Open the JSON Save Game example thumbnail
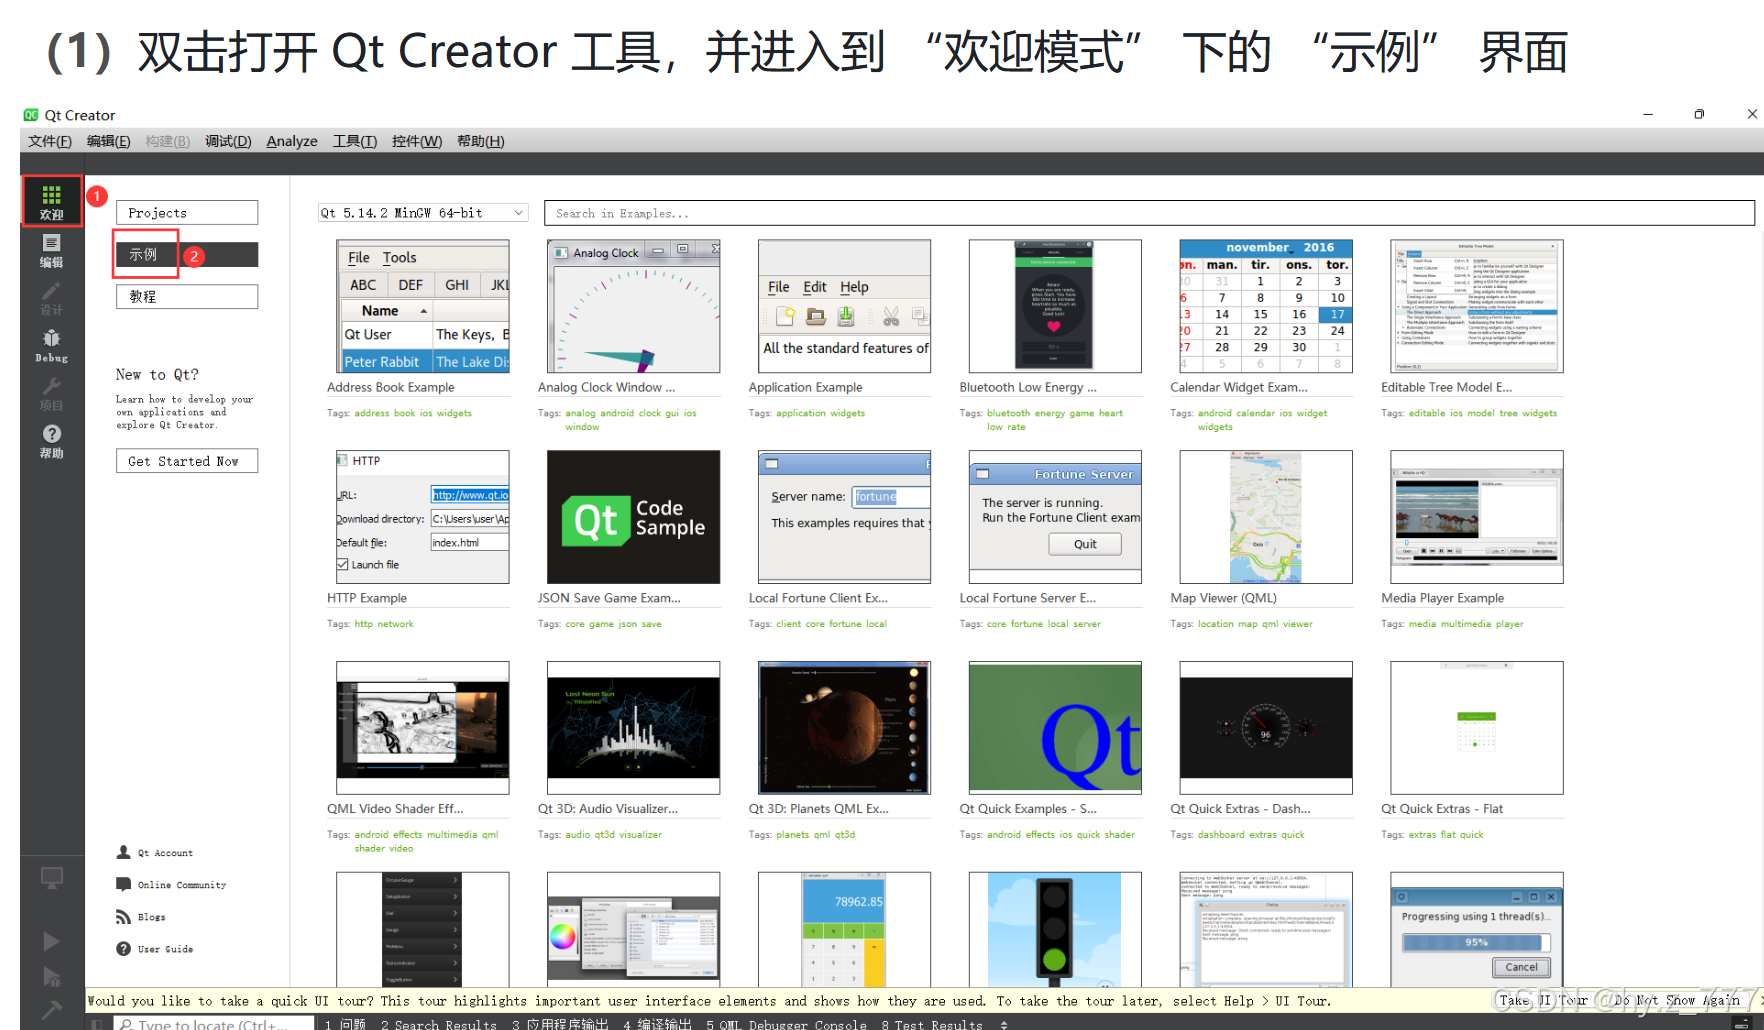 coord(634,517)
